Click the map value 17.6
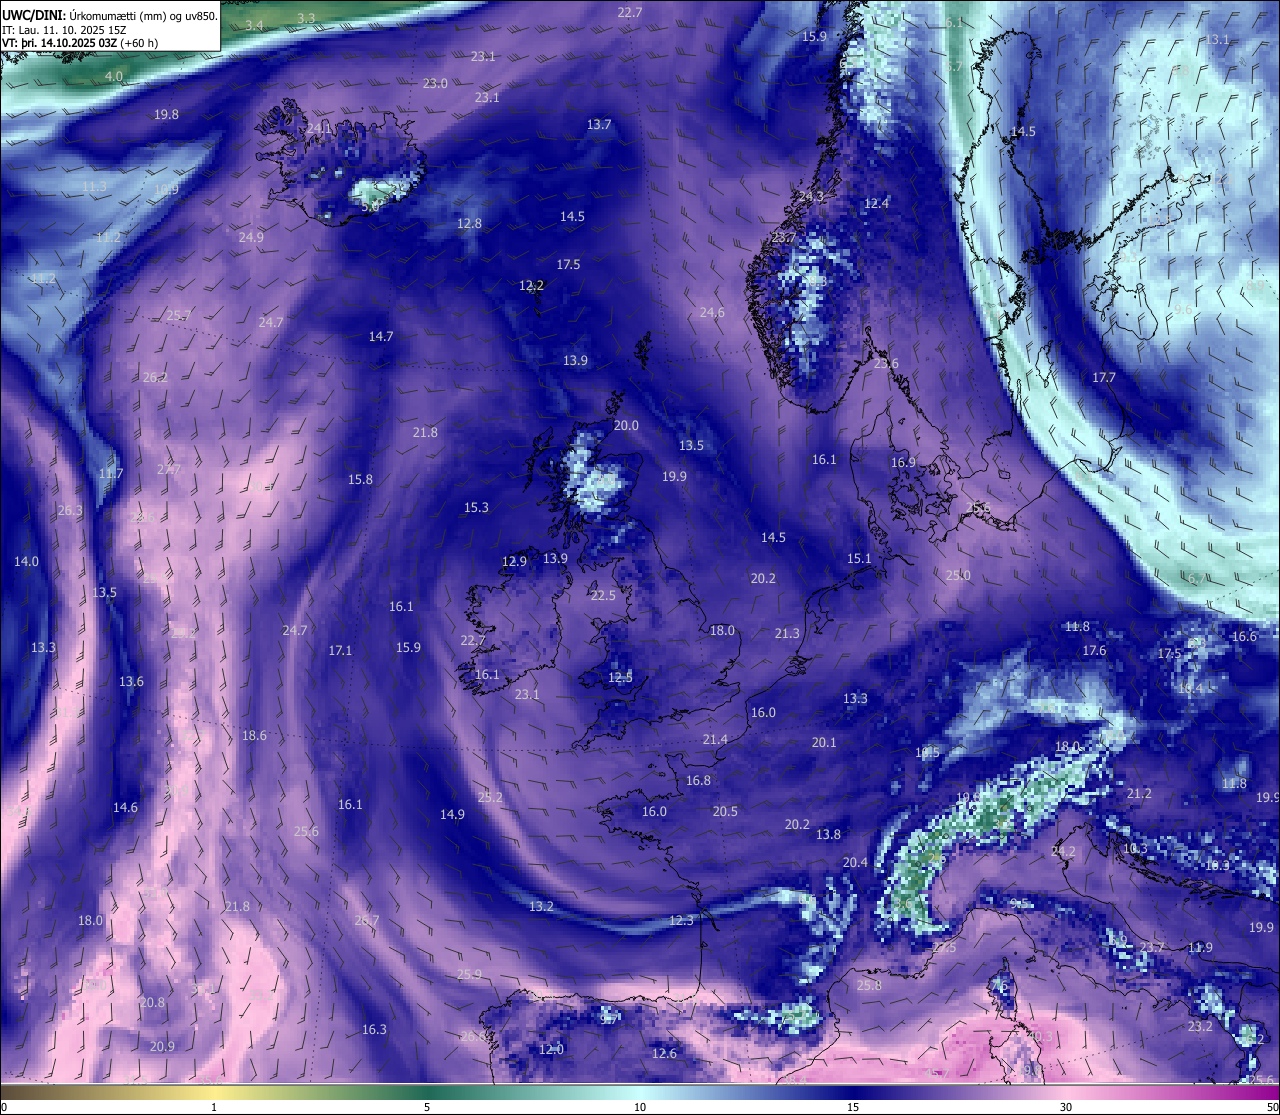The height and width of the screenshot is (1115, 1280). tap(1094, 650)
